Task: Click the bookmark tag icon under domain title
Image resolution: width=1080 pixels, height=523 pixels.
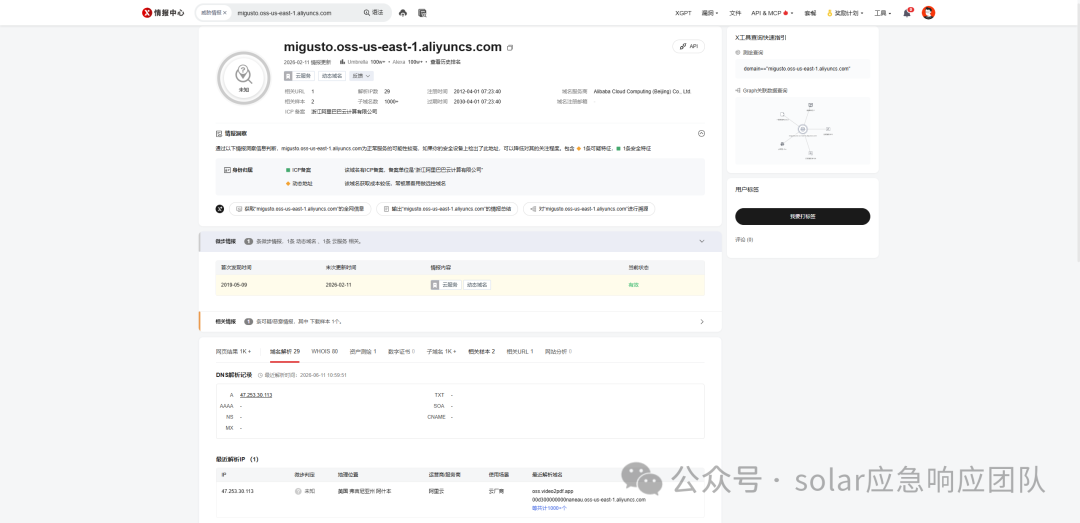Action: (288, 76)
